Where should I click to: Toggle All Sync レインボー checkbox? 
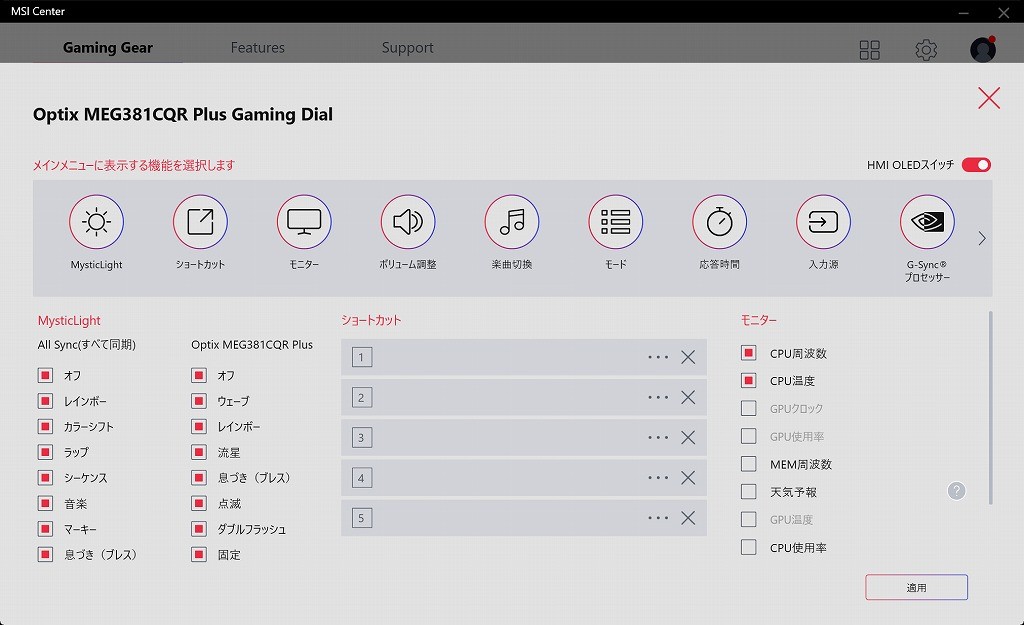pyautogui.click(x=45, y=401)
